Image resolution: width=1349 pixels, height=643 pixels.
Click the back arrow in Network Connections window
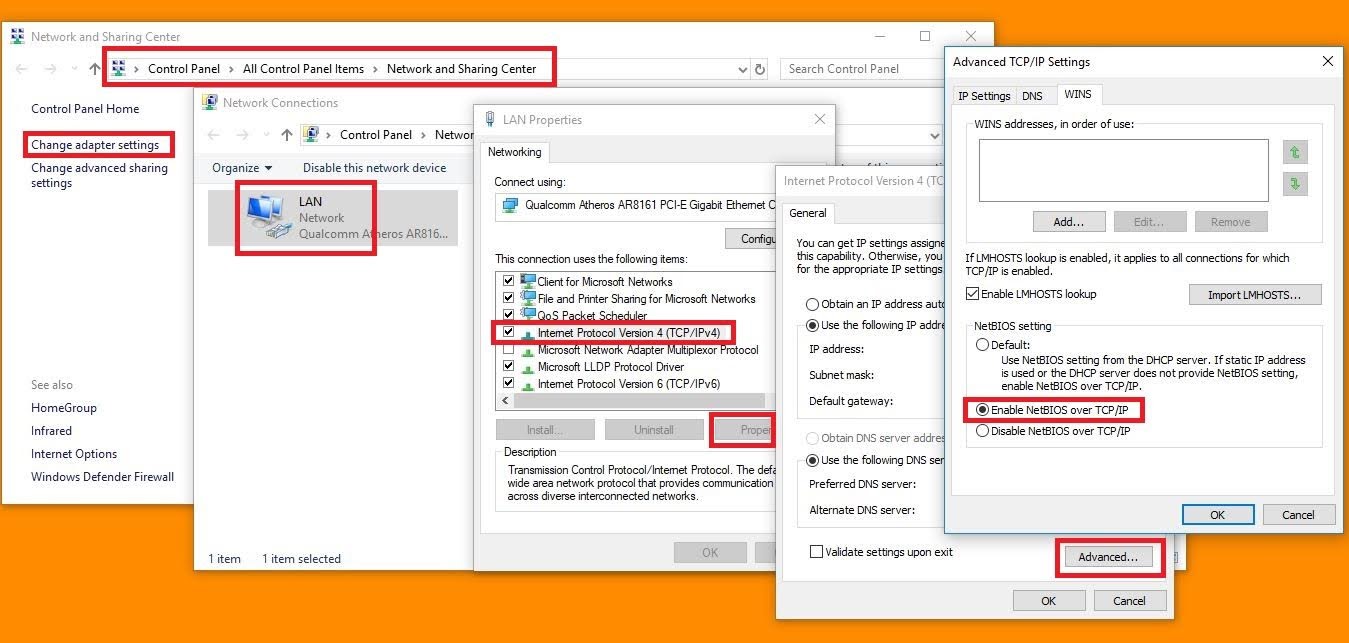(213, 135)
